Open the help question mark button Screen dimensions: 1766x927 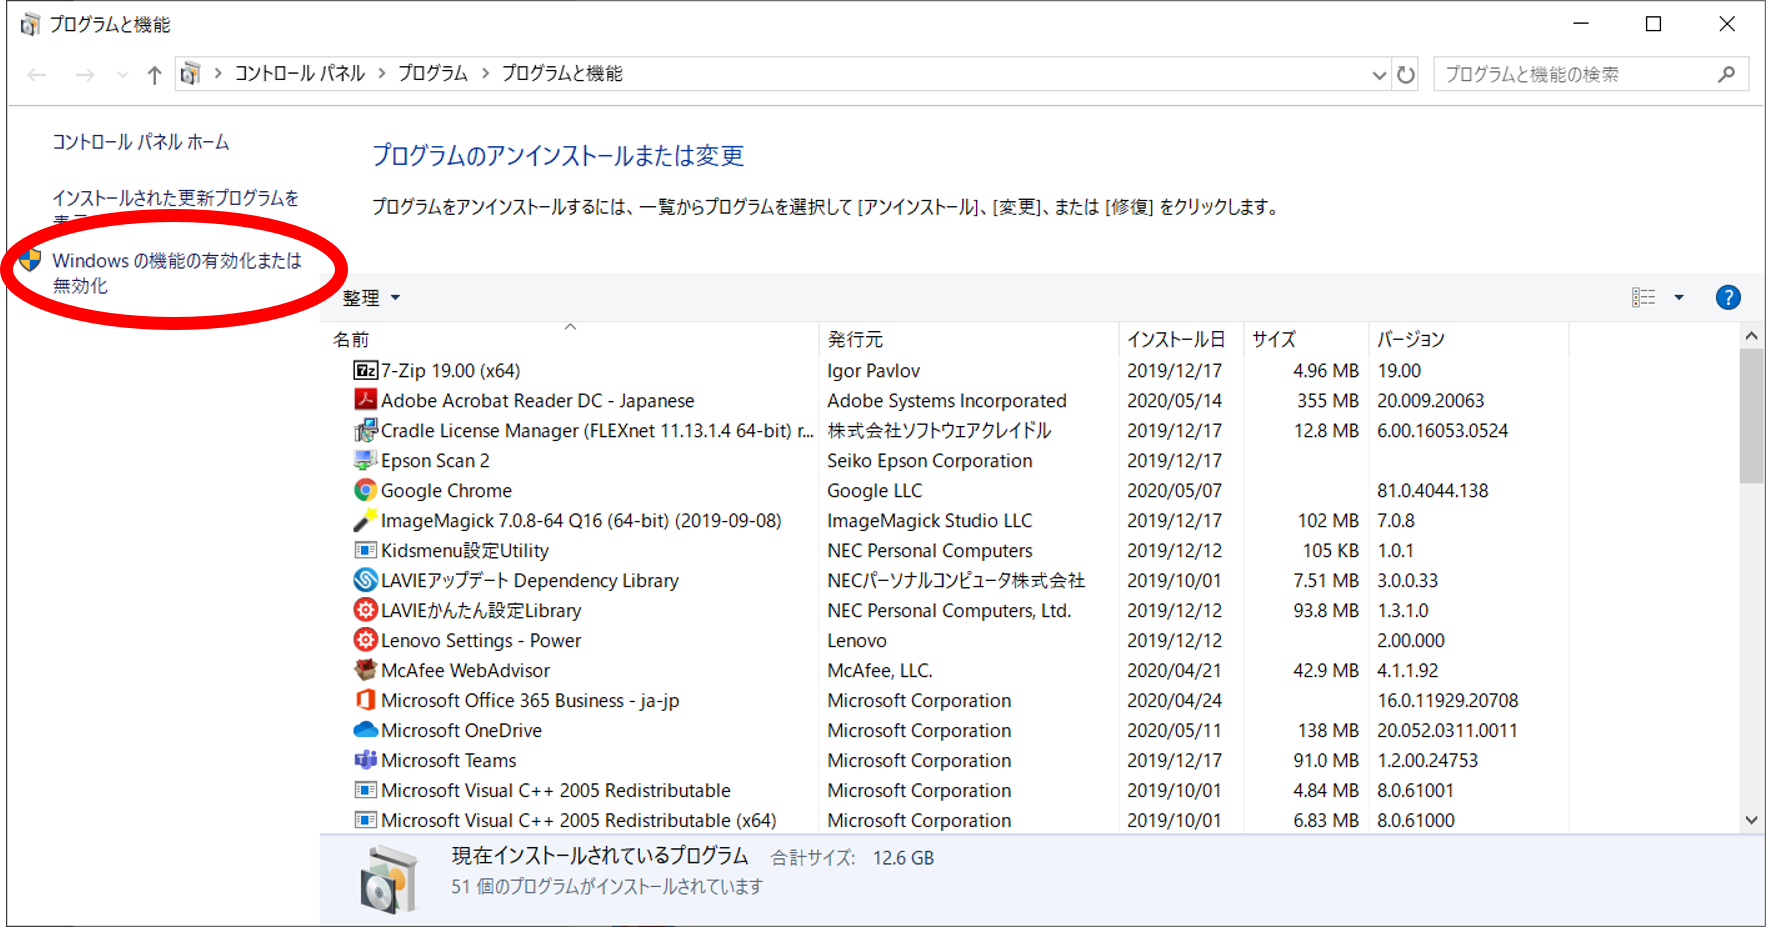click(x=1727, y=297)
